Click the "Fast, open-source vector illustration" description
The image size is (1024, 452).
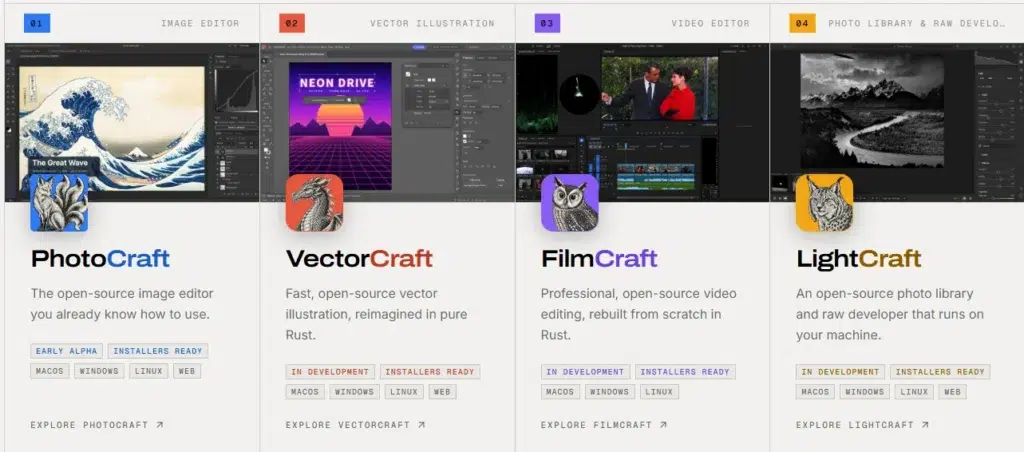[x=376, y=314]
